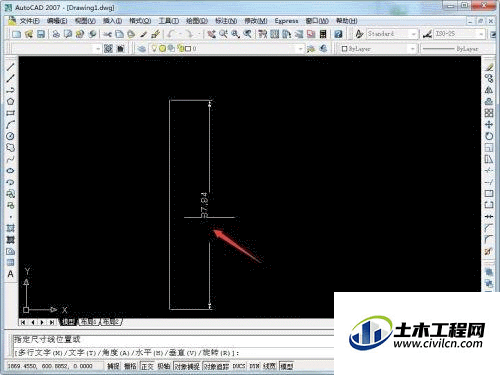
Task: Expand the redo history dropdown arrow
Action: [x=199, y=34]
